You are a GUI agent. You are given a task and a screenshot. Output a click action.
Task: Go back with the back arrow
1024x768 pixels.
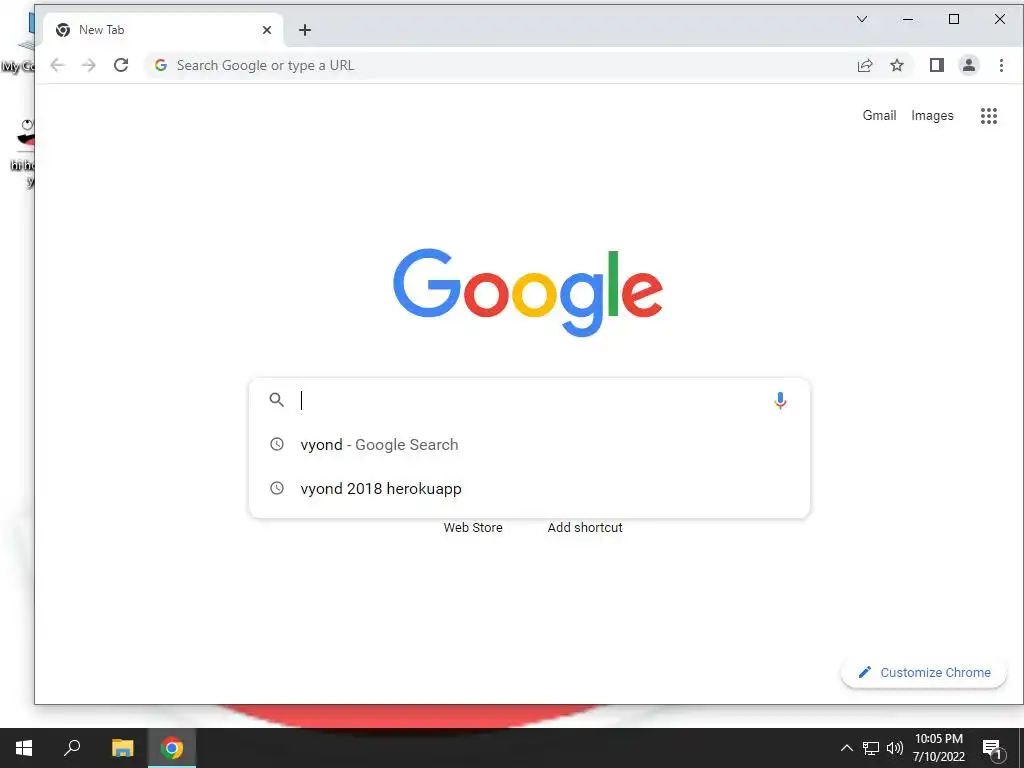click(57, 65)
